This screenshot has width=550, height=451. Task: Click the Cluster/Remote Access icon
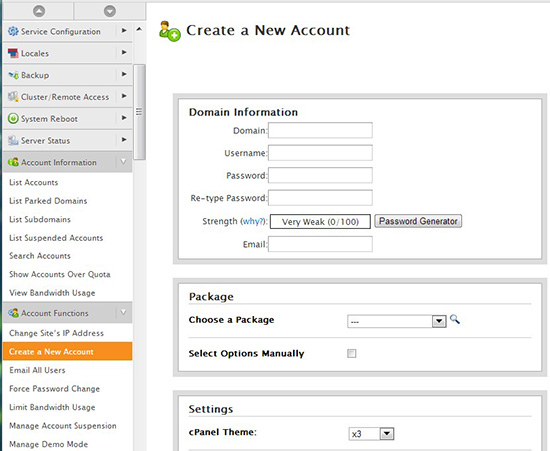[x=13, y=97]
